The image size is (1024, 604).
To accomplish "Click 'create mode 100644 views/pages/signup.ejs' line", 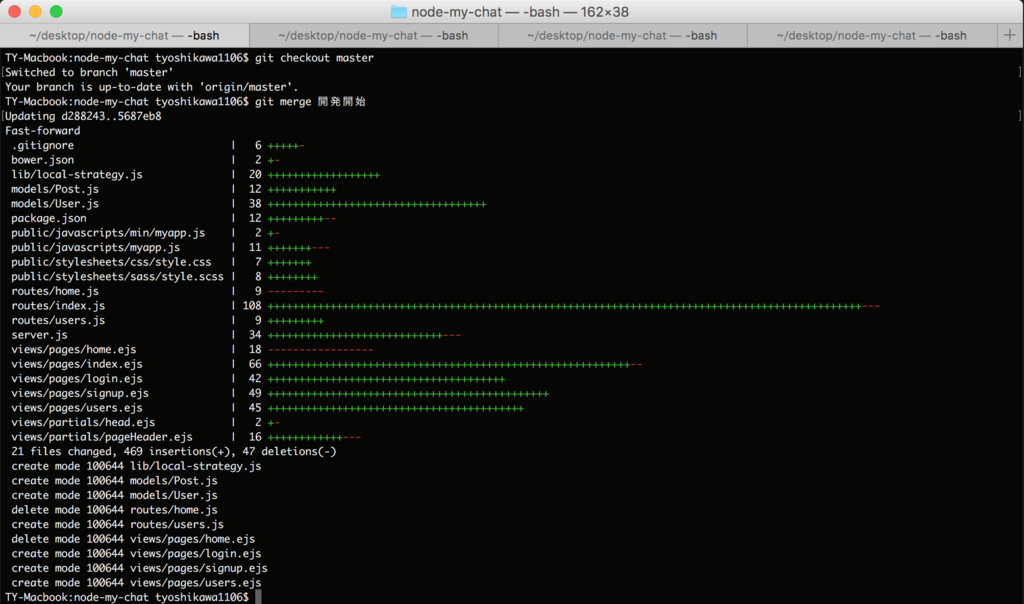I will pyautogui.click(x=139, y=568).
